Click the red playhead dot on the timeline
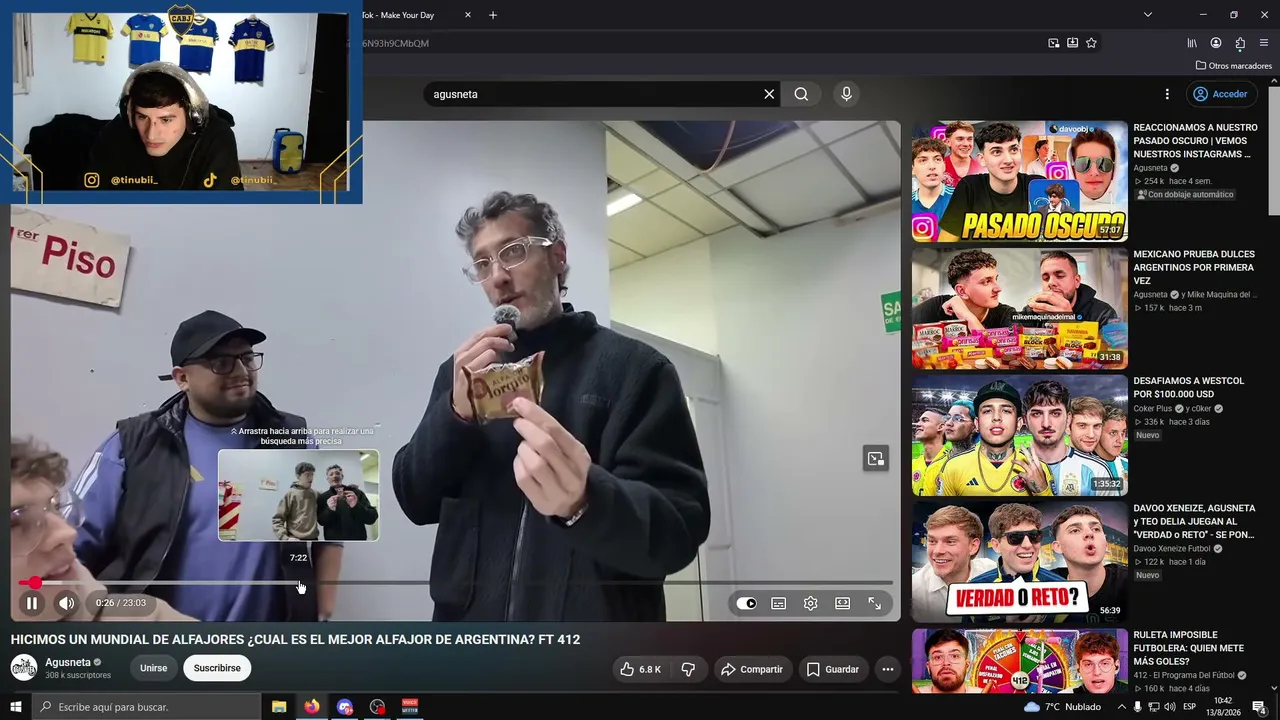 (x=35, y=582)
